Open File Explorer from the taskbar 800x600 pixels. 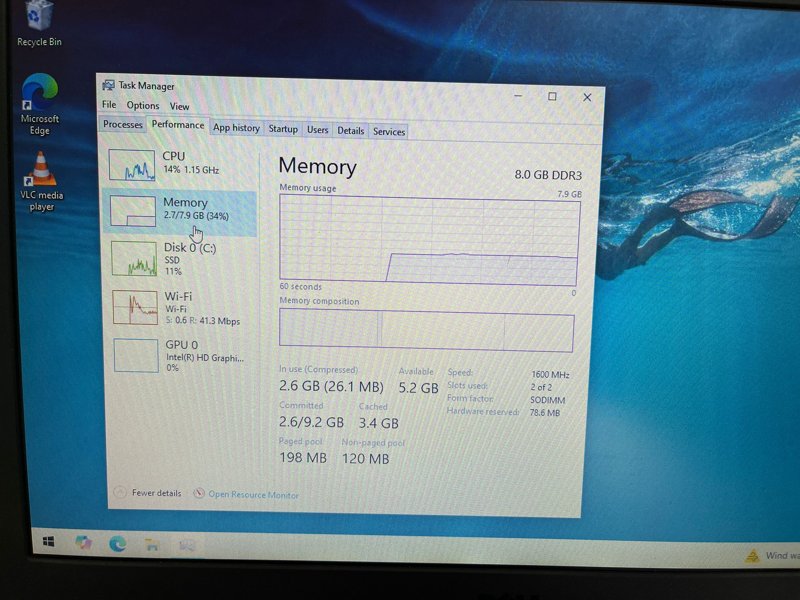(x=151, y=543)
